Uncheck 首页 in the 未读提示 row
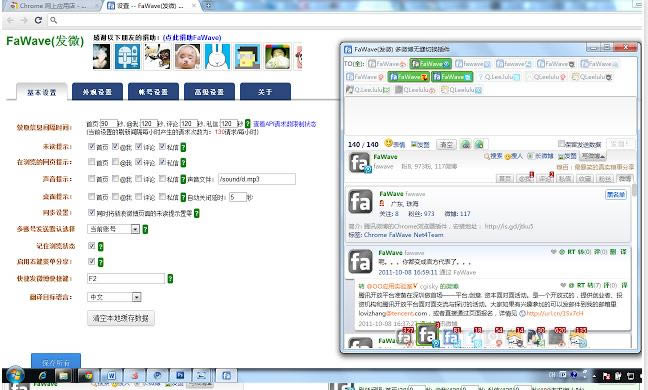The image size is (648, 390). pyautogui.click(x=91, y=146)
